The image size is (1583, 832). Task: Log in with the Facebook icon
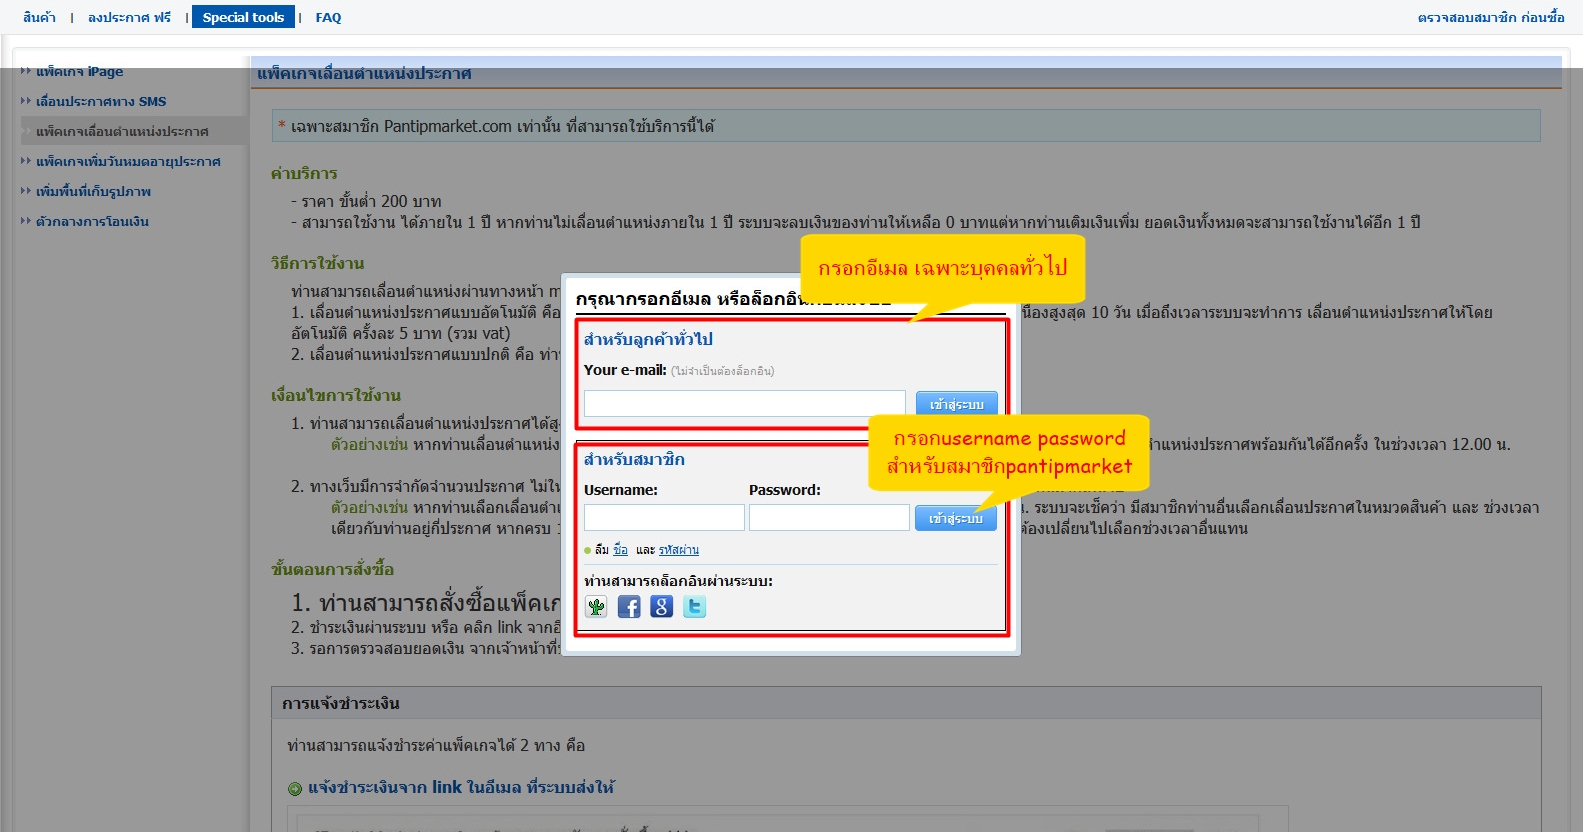(629, 606)
